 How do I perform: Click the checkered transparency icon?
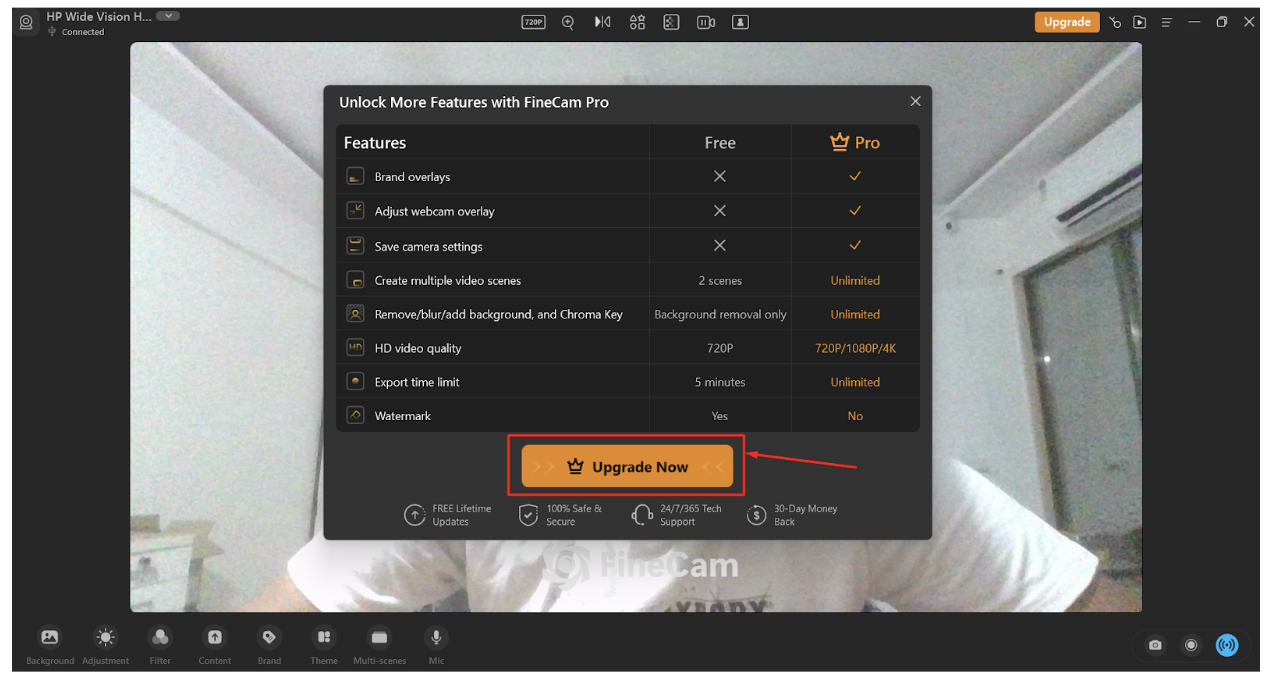pyautogui.click(x=671, y=22)
